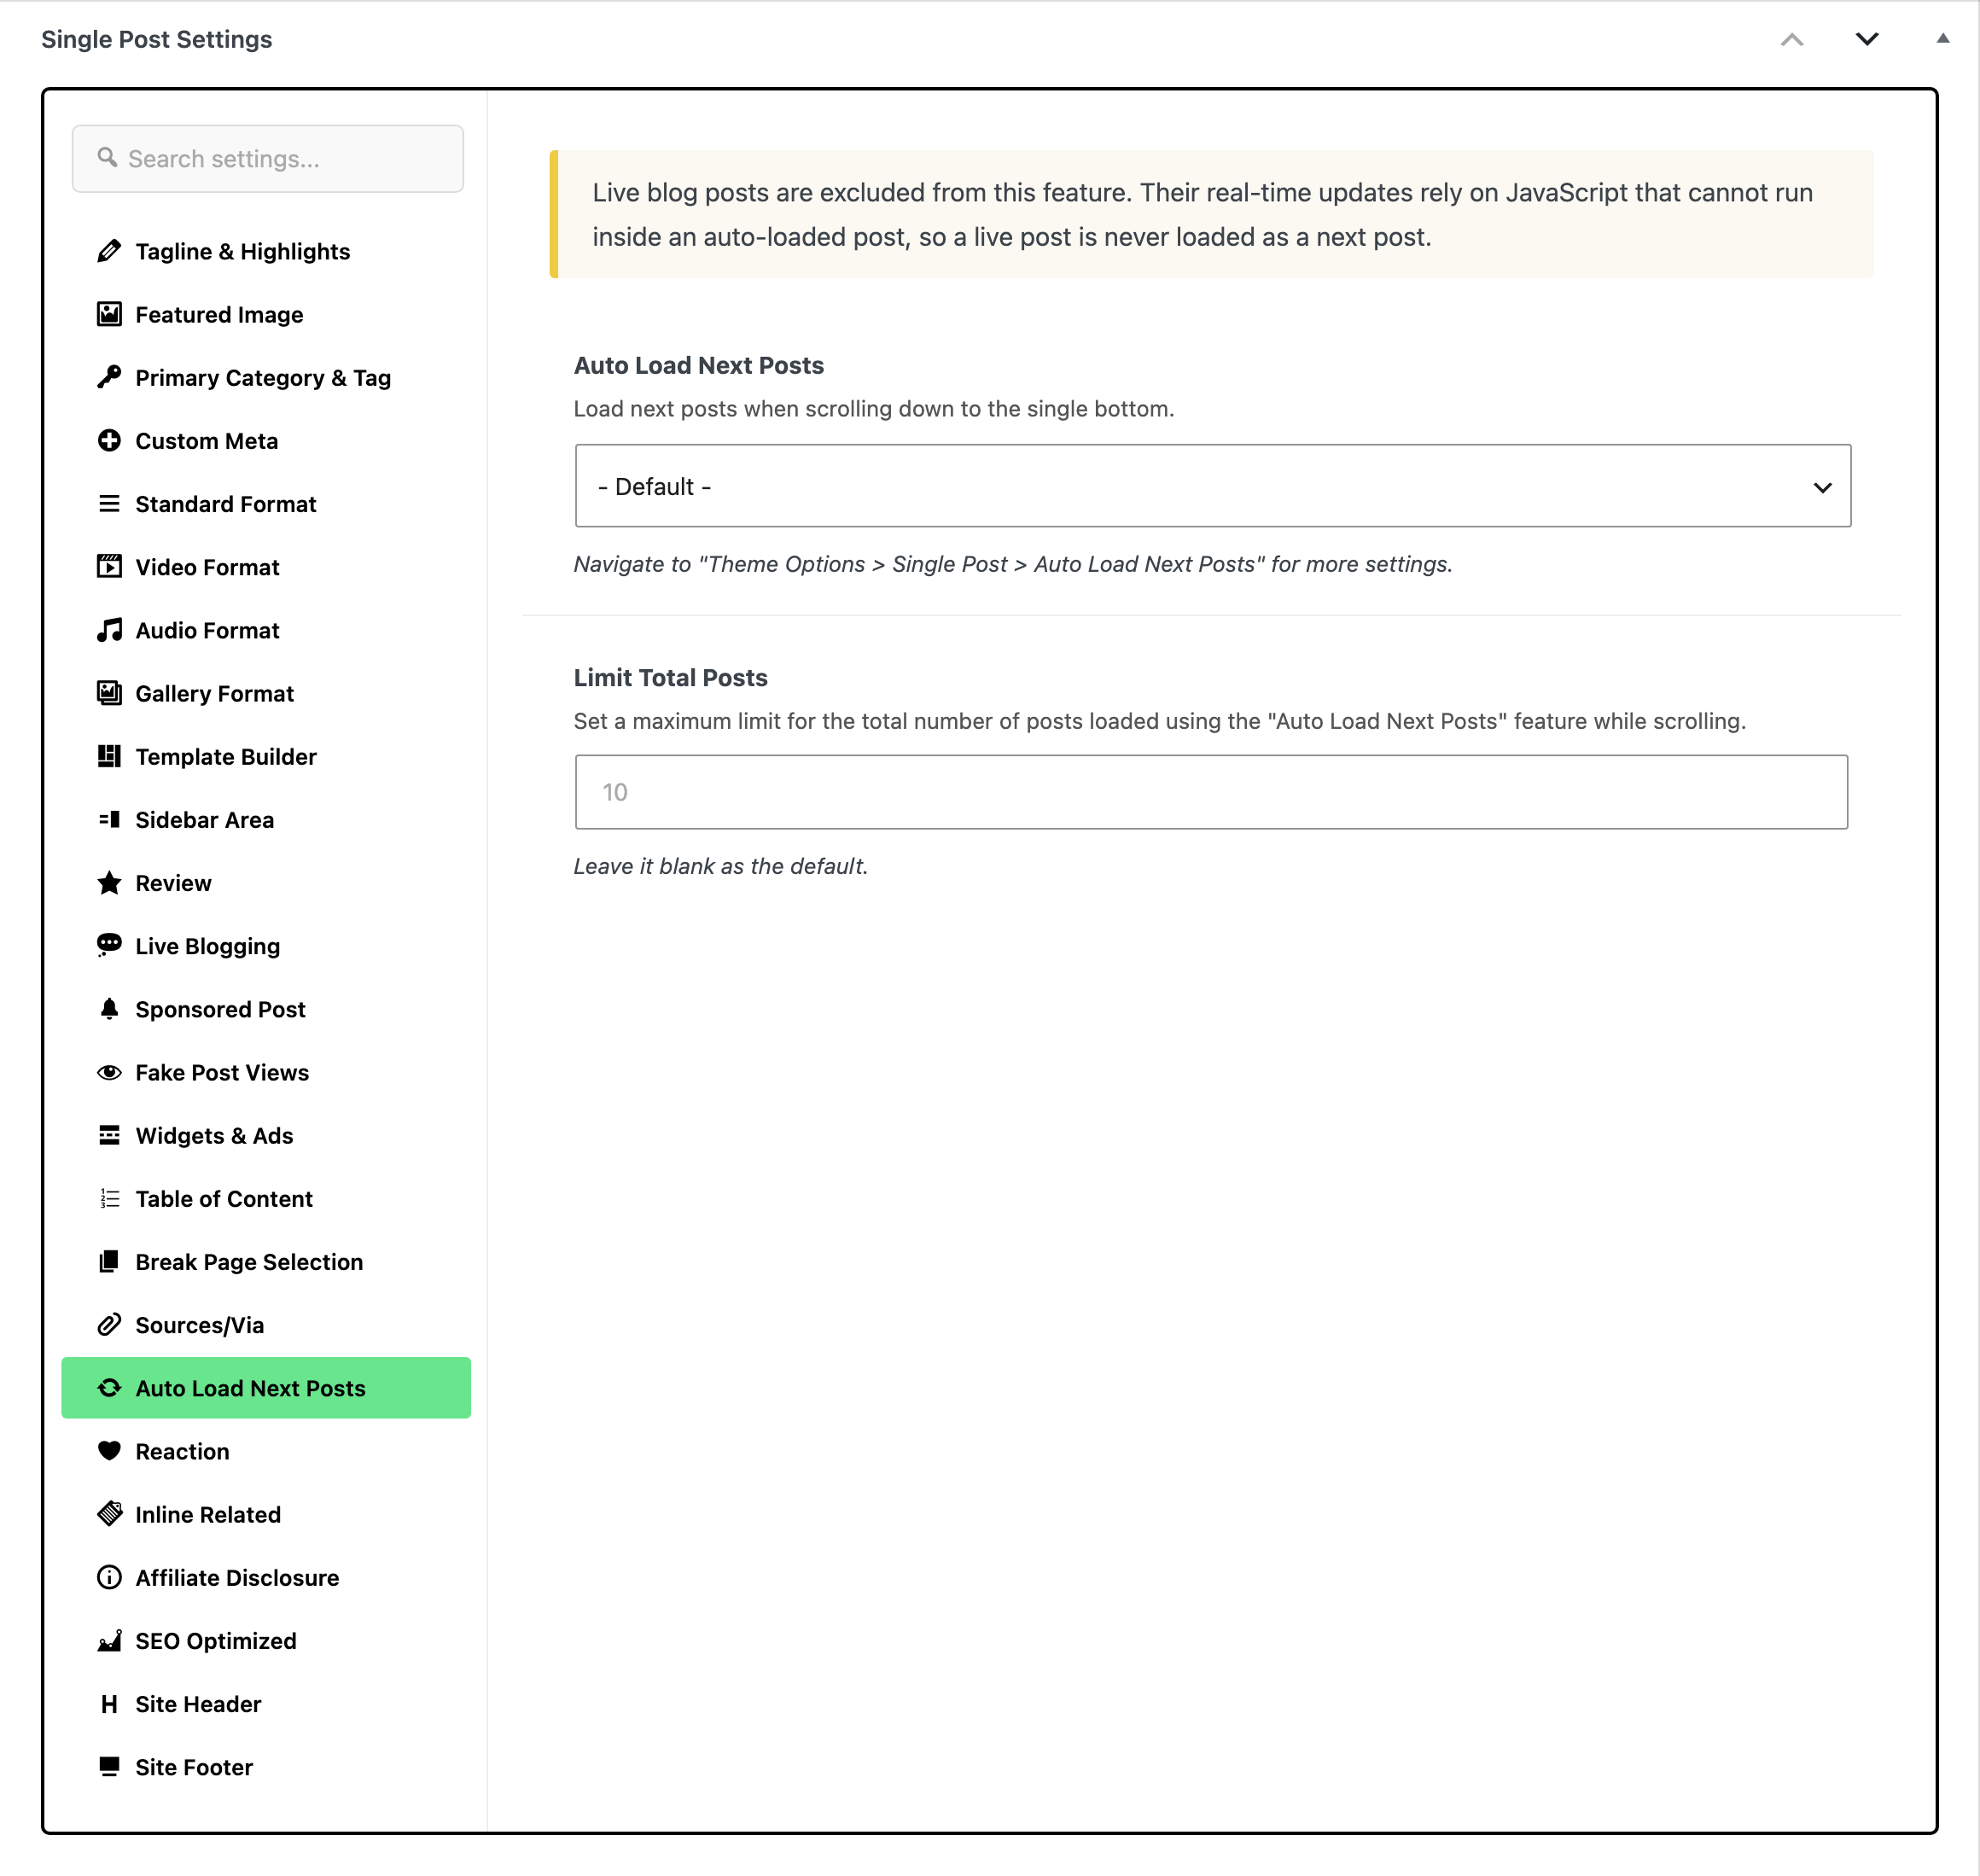Go to Table of Content settings
The width and height of the screenshot is (1980, 1876).
click(266, 1199)
